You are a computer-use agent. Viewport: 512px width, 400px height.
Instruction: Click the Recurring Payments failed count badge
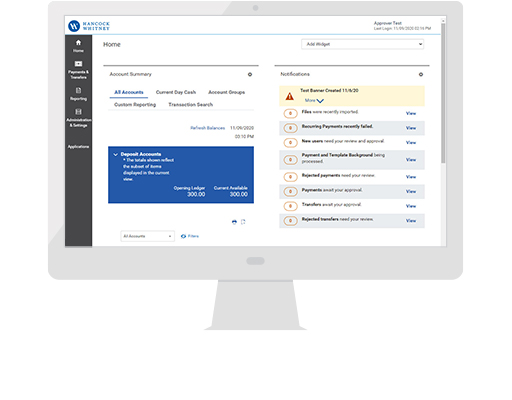[290, 128]
